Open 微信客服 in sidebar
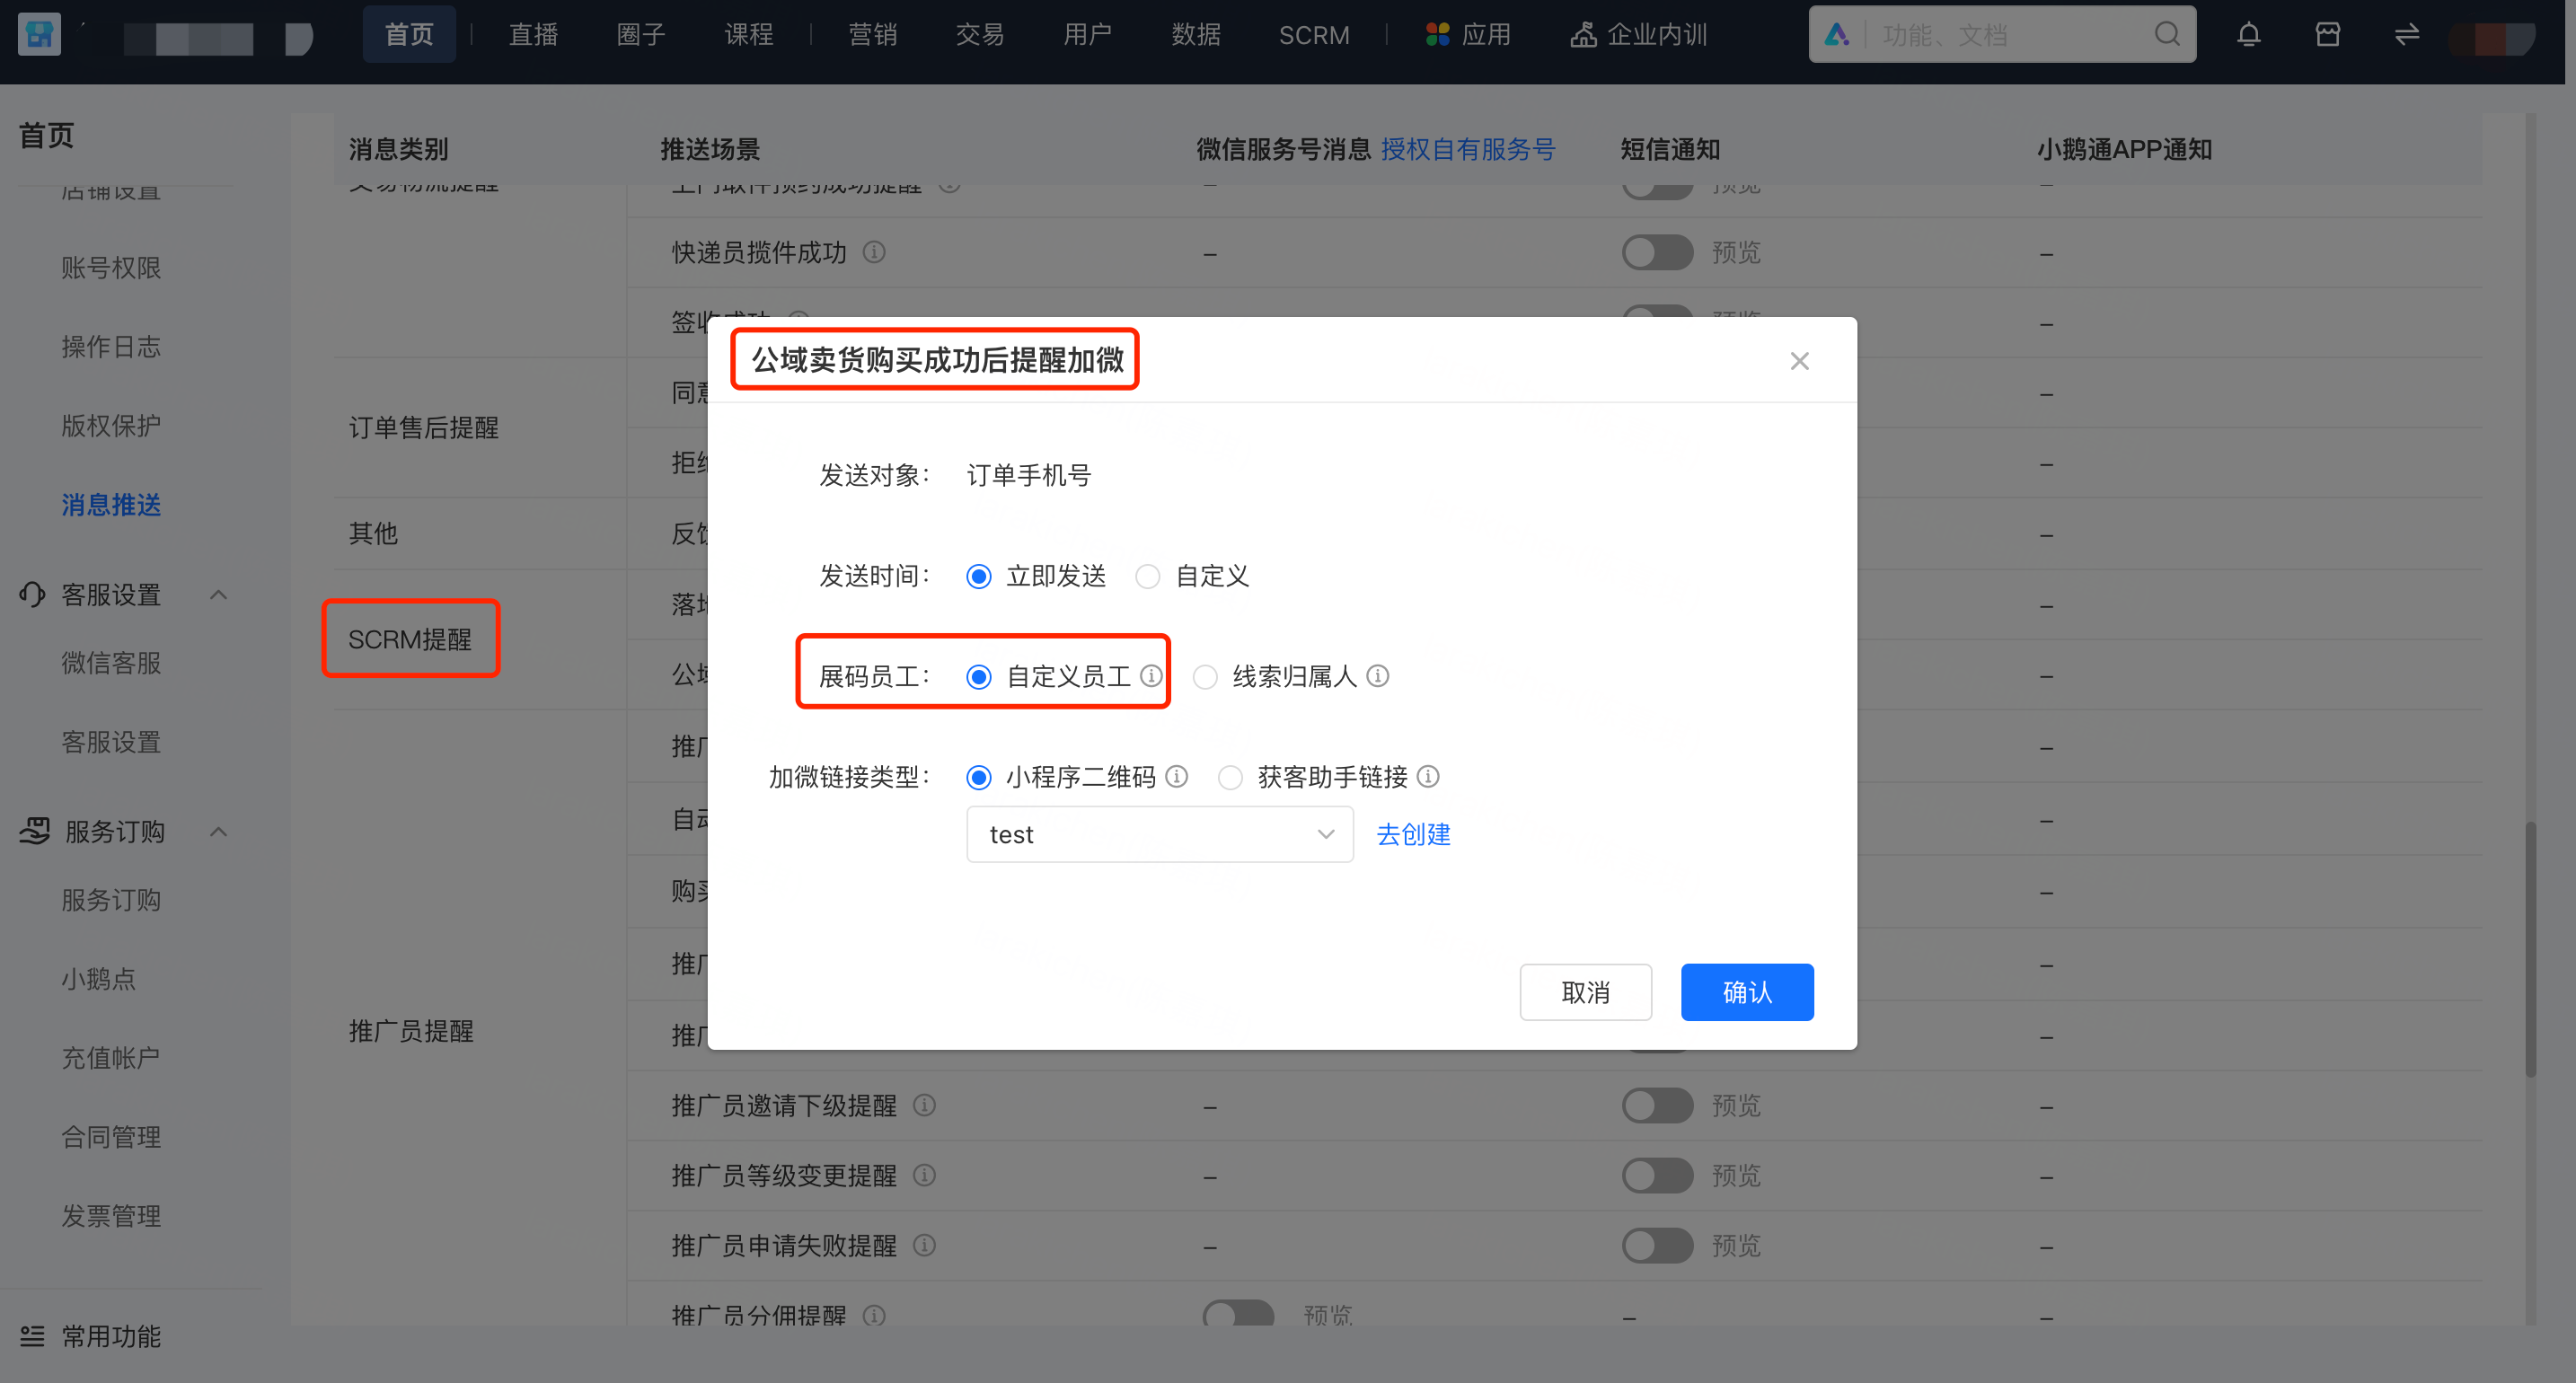The width and height of the screenshot is (2576, 1383). tap(111, 662)
